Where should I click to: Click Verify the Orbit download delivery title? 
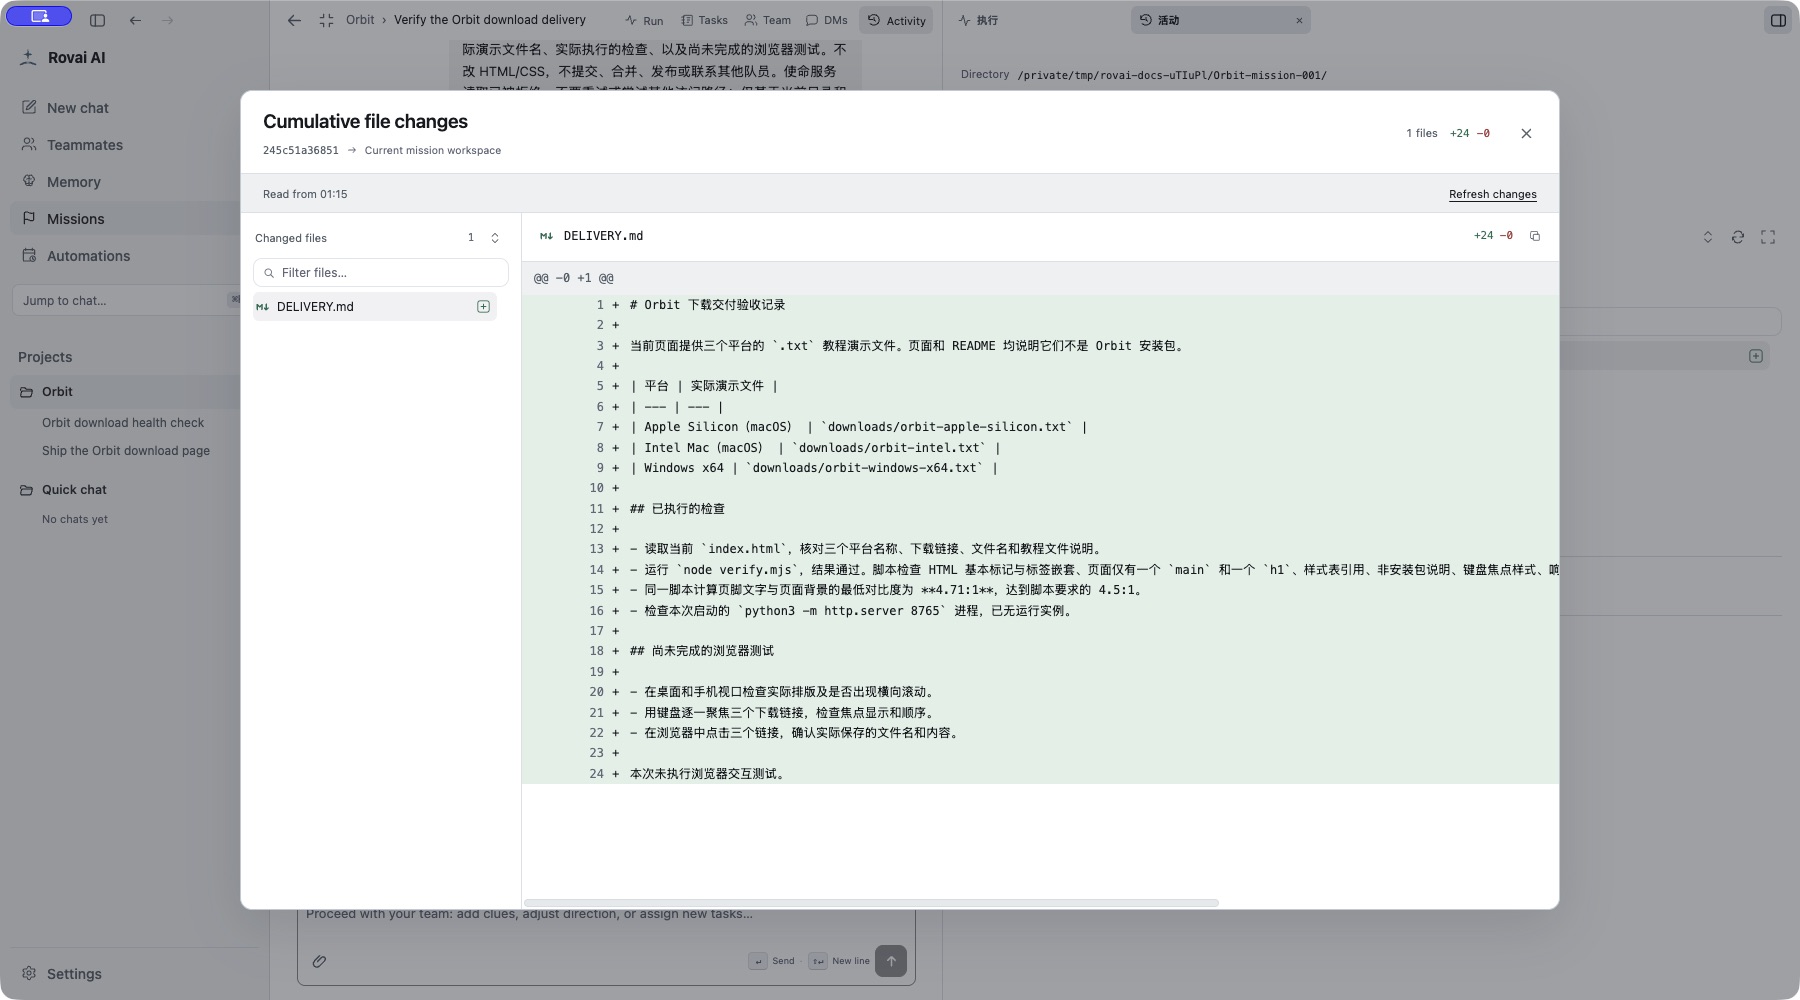[x=490, y=20]
